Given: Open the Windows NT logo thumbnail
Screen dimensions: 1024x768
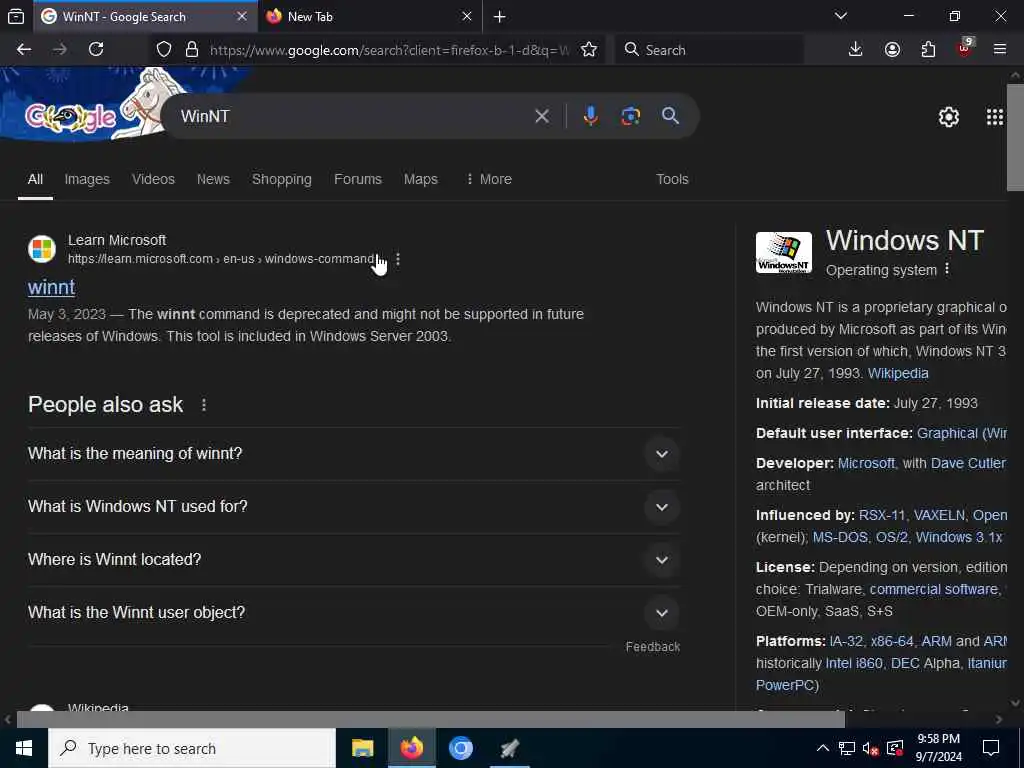Looking at the screenshot, I should (784, 252).
